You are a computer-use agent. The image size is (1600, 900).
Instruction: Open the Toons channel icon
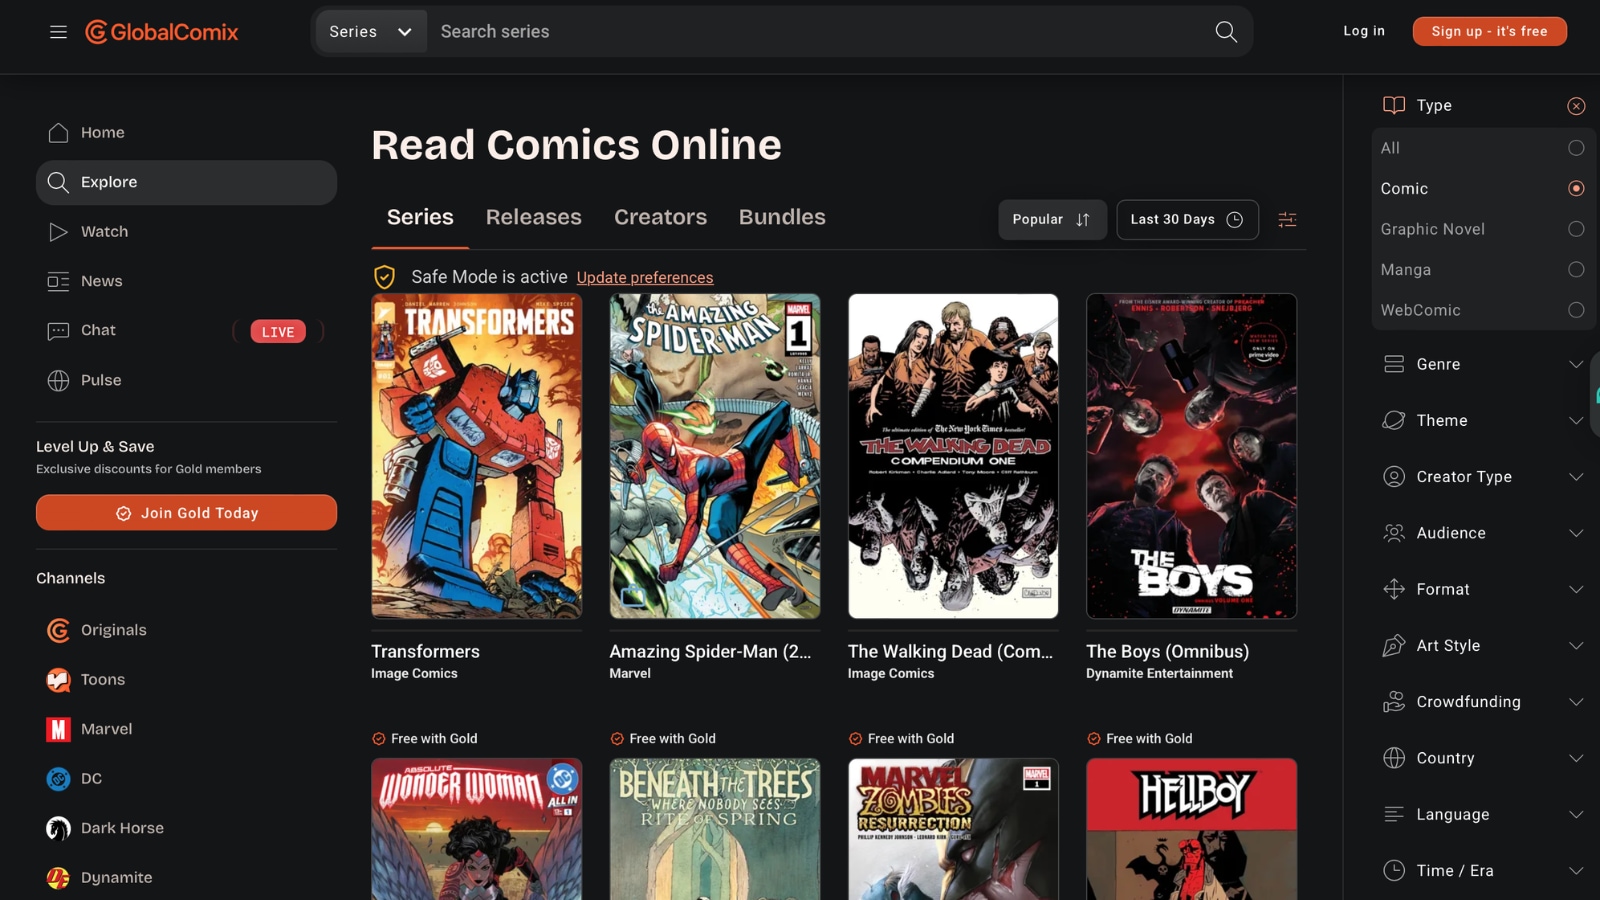(58, 680)
